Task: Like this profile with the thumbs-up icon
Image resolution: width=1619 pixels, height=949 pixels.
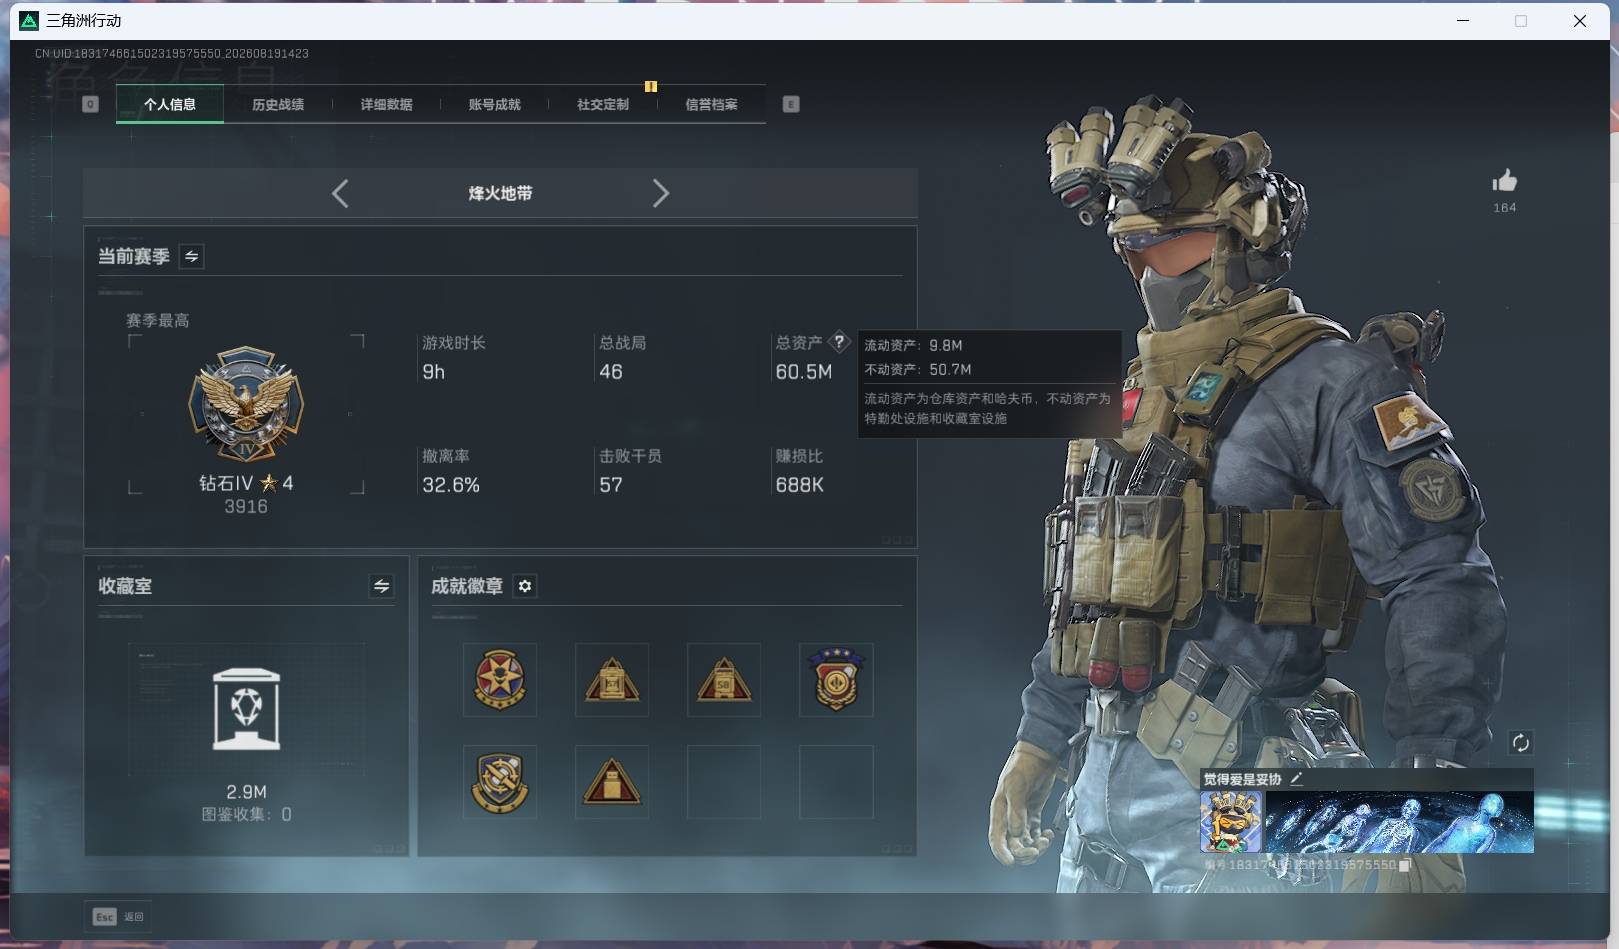Action: [x=1505, y=181]
